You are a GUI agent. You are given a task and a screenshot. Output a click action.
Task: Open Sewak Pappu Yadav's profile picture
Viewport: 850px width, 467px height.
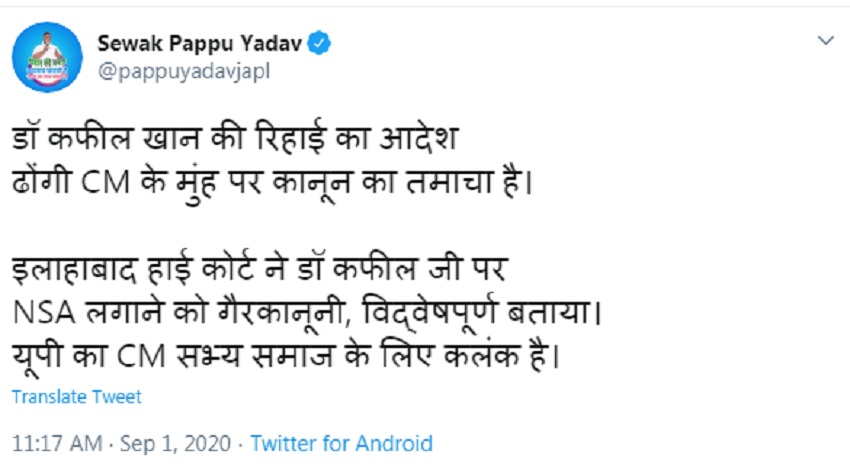[x=47, y=57]
